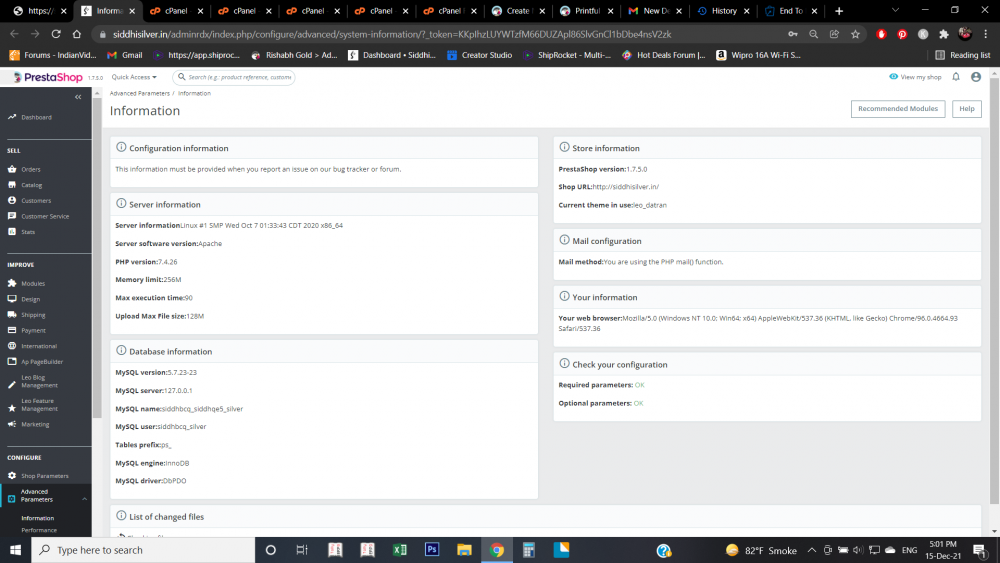
Task: Open the Gmail bookmark
Action: point(125,55)
